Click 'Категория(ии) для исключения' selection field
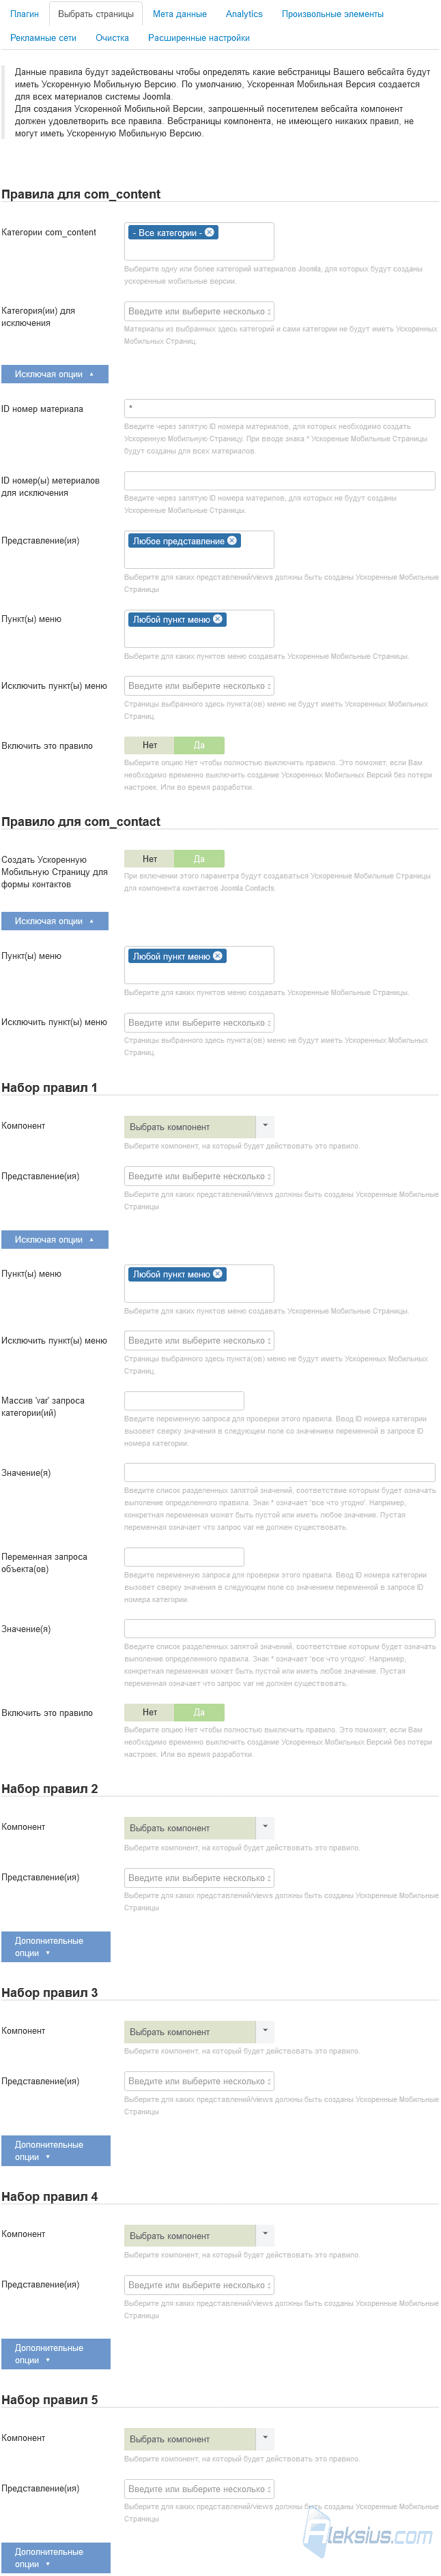 point(199,311)
